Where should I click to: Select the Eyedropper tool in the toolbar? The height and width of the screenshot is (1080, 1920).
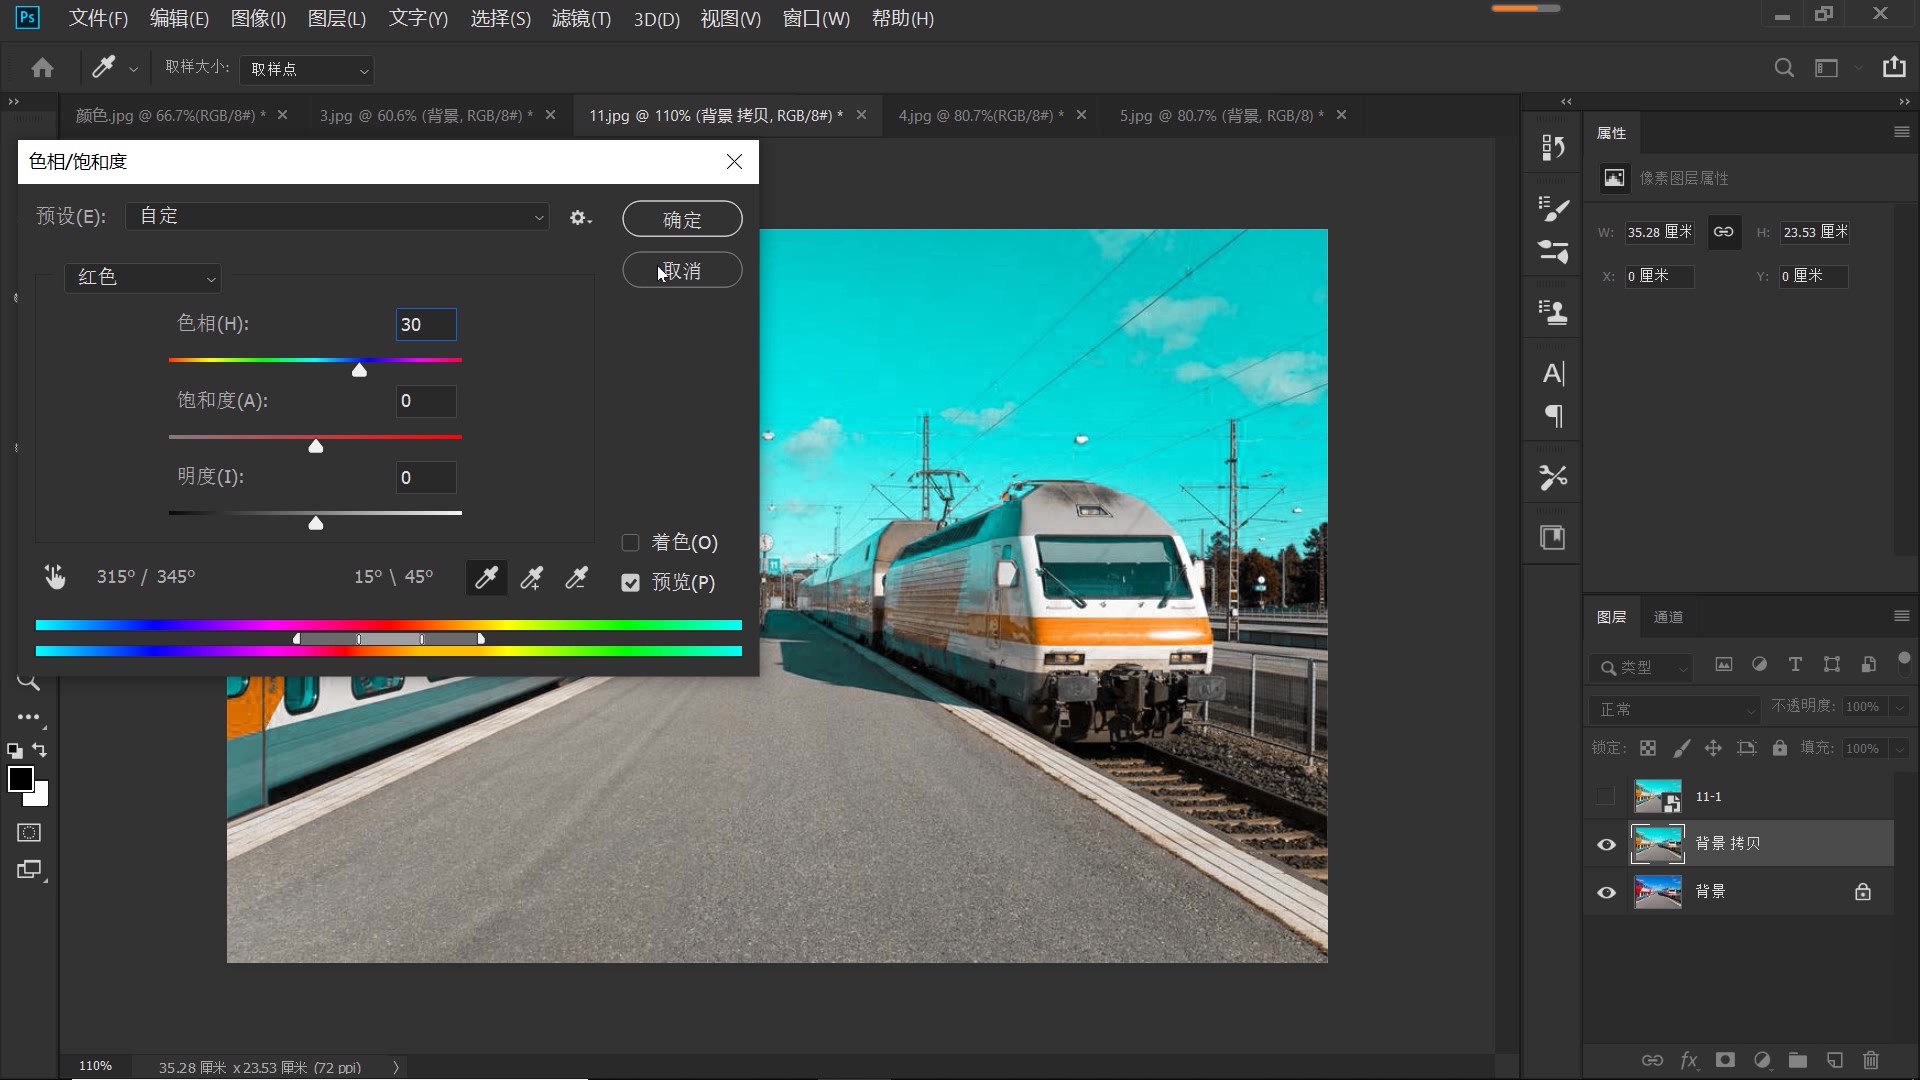click(103, 68)
